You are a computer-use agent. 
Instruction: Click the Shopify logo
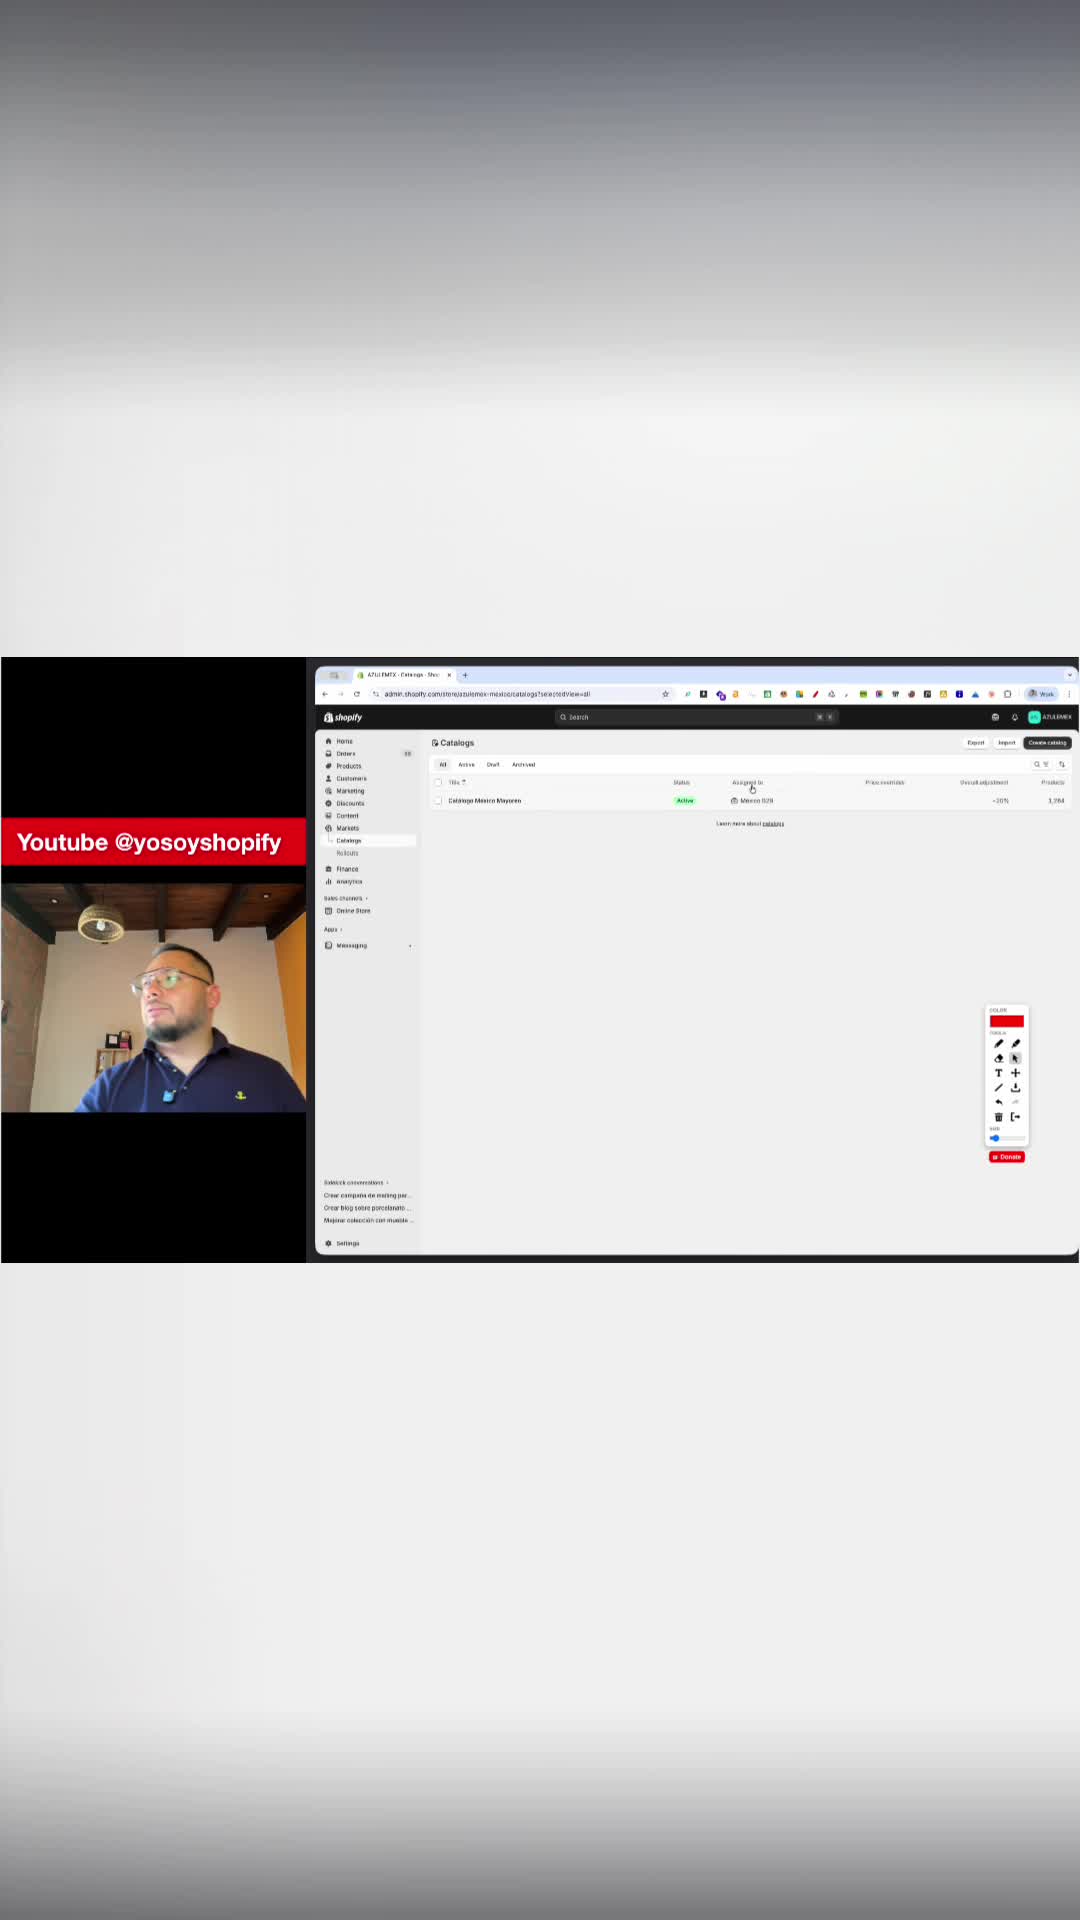[x=343, y=717]
